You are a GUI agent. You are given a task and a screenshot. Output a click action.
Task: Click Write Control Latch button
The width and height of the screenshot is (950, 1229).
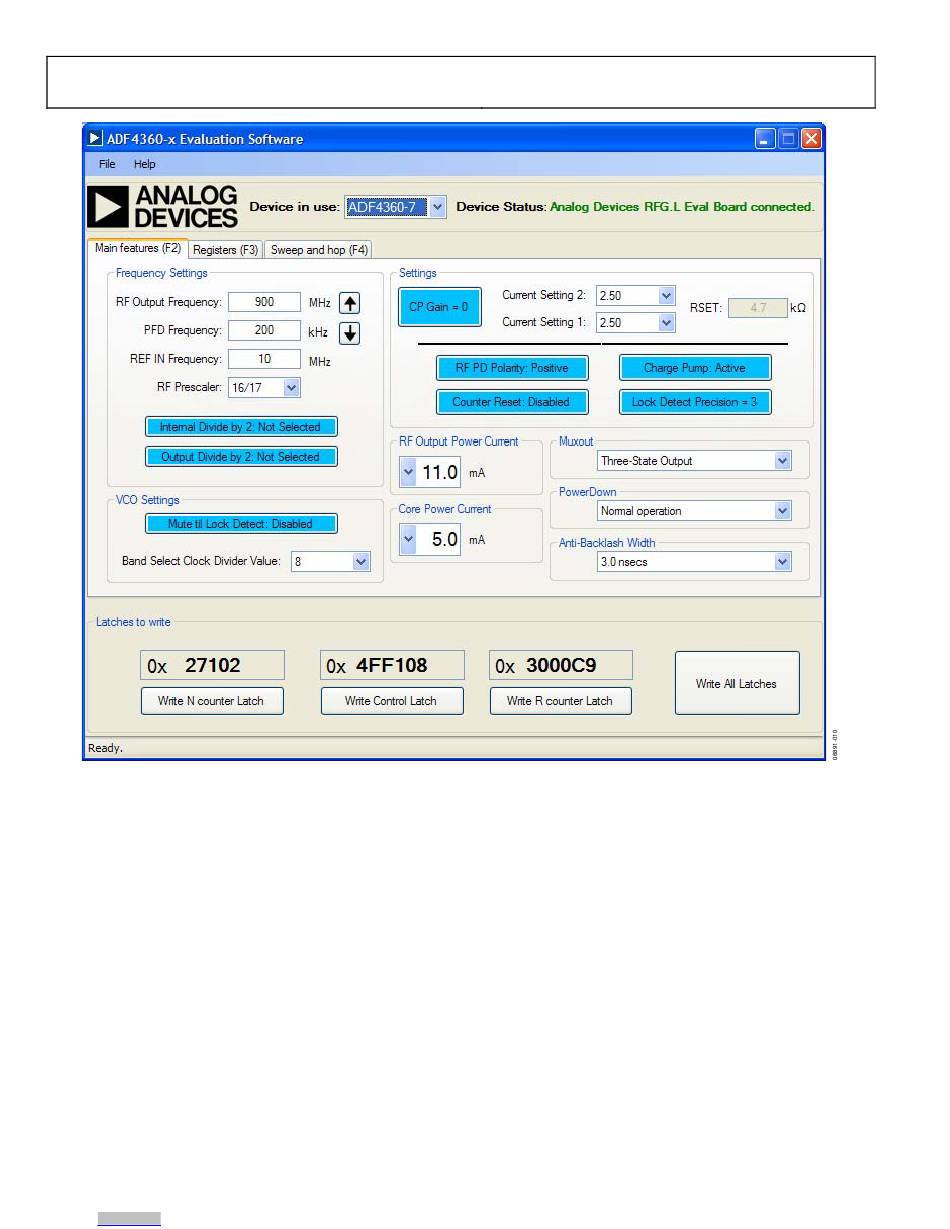(391, 701)
